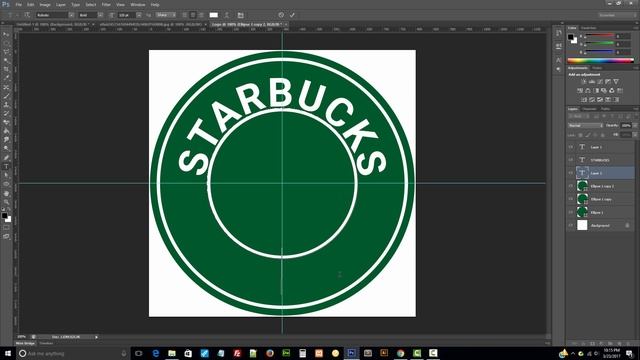The width and height of the screenshot is (640, 360).
Task: Open File menu
Action: (x=18, y=4)
